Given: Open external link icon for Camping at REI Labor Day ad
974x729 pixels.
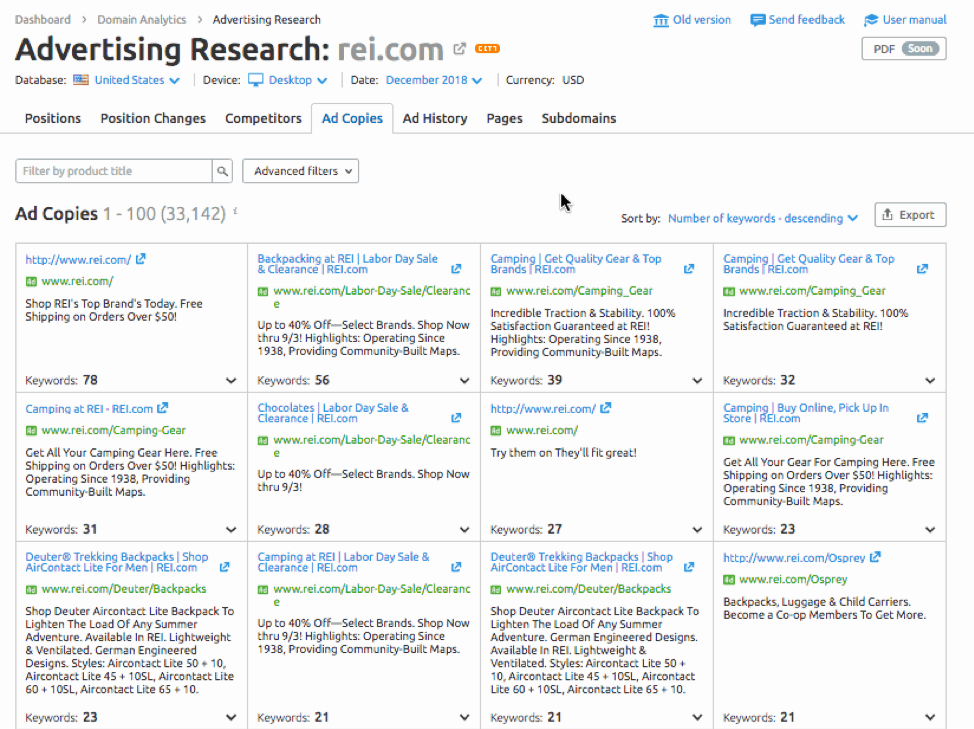Looking at the screenshot, I should pos(456,567).
